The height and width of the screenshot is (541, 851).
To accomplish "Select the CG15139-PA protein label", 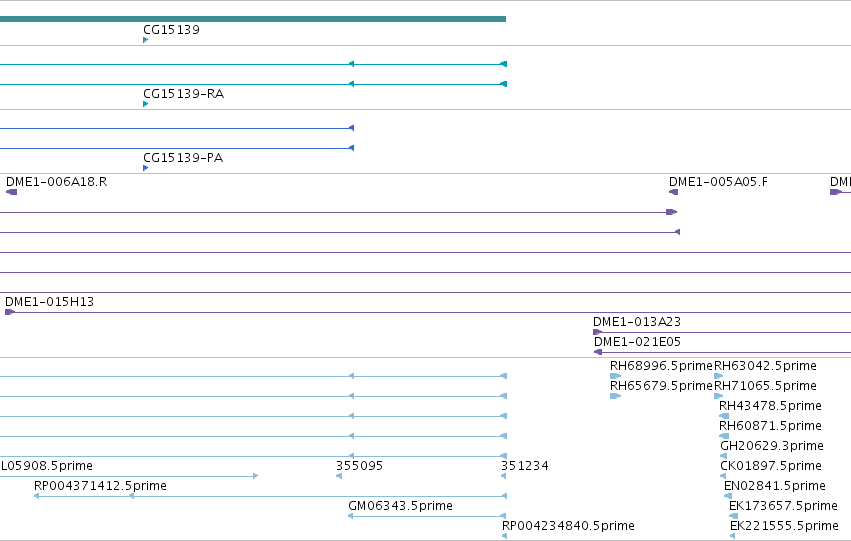I will point(183,158).
